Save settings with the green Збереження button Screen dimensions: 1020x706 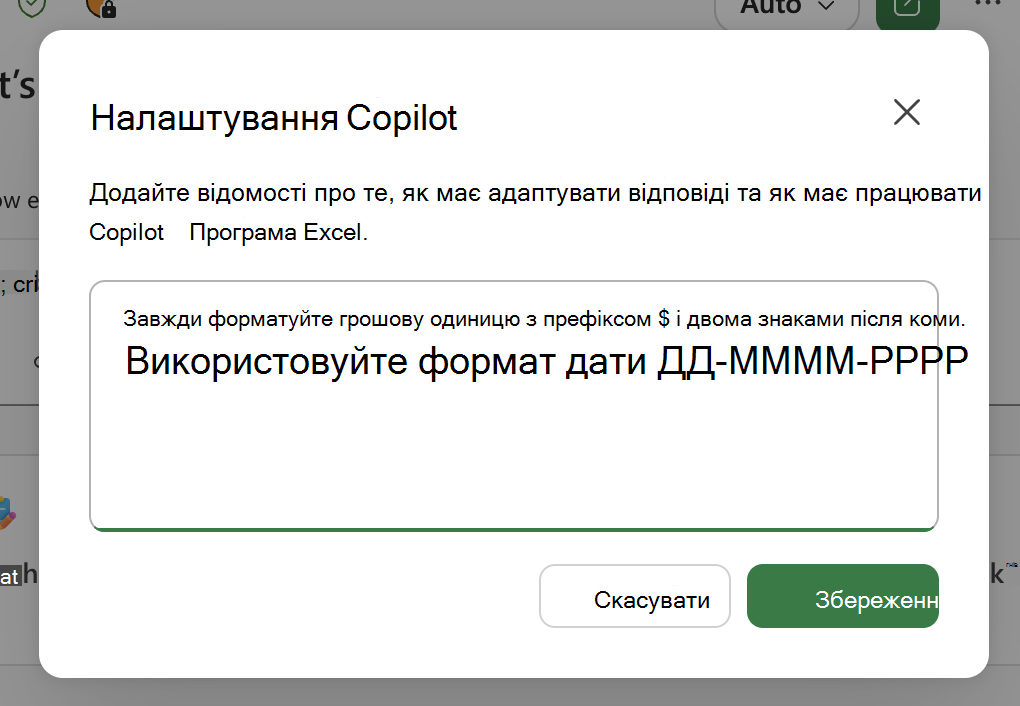pos(842,596)
